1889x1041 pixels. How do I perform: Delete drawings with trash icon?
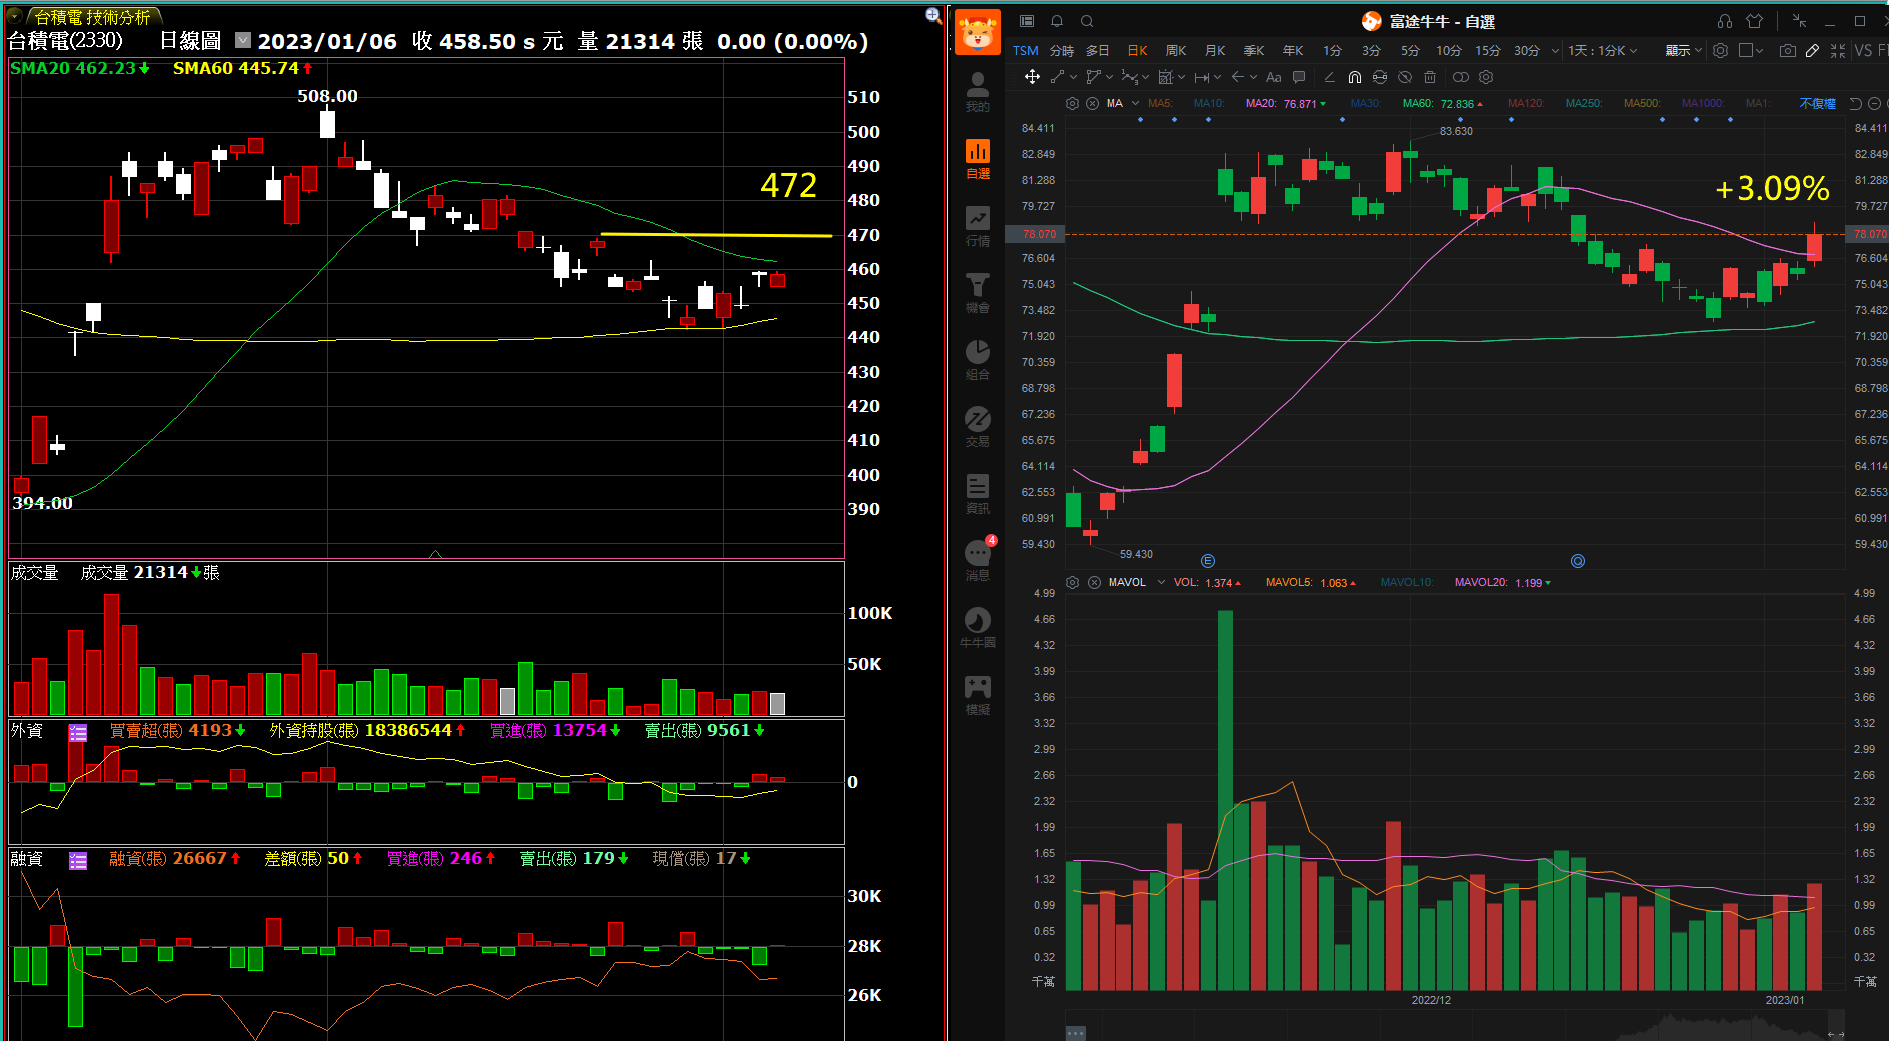pos(1430,77)
